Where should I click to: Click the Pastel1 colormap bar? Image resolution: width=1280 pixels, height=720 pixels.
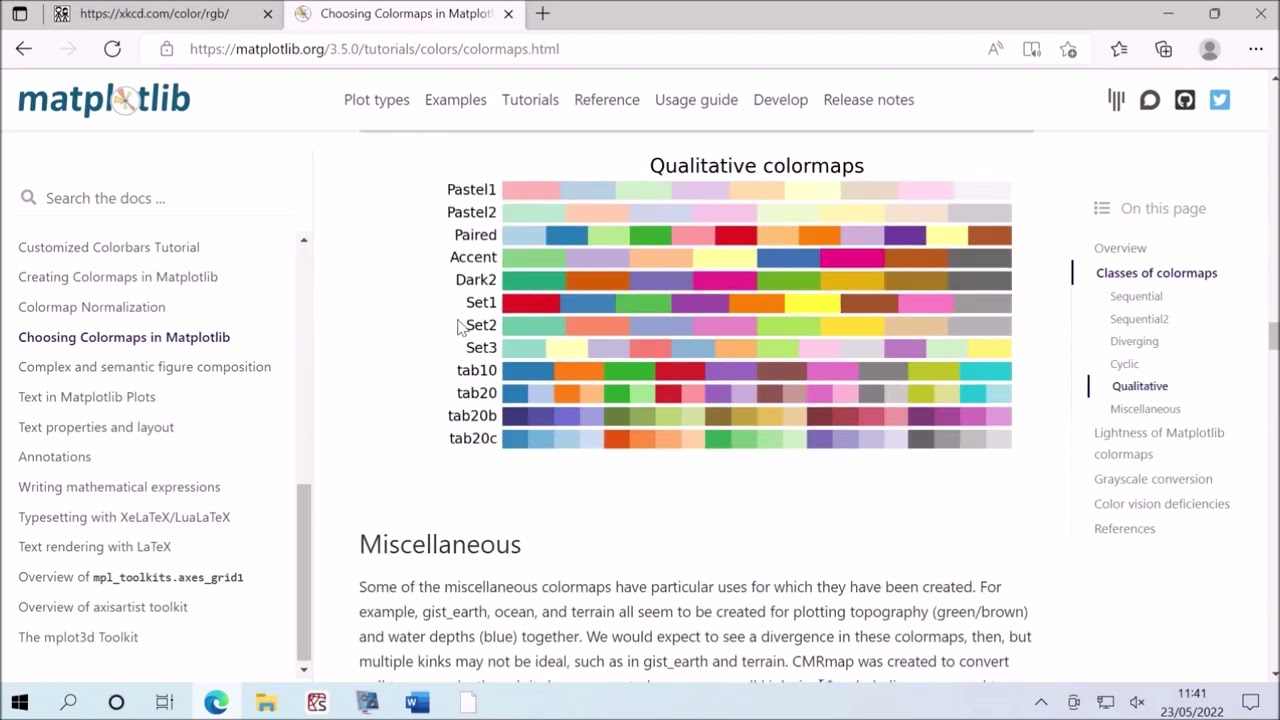click(757, 190)
